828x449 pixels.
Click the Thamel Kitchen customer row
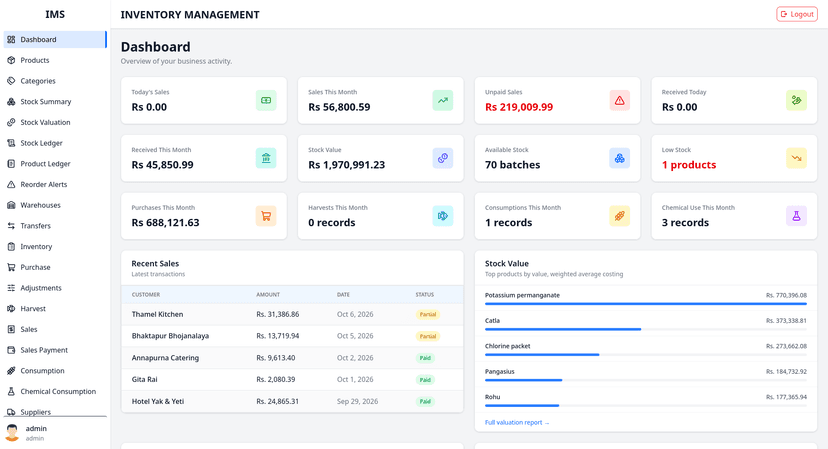[x=292, y=314]
